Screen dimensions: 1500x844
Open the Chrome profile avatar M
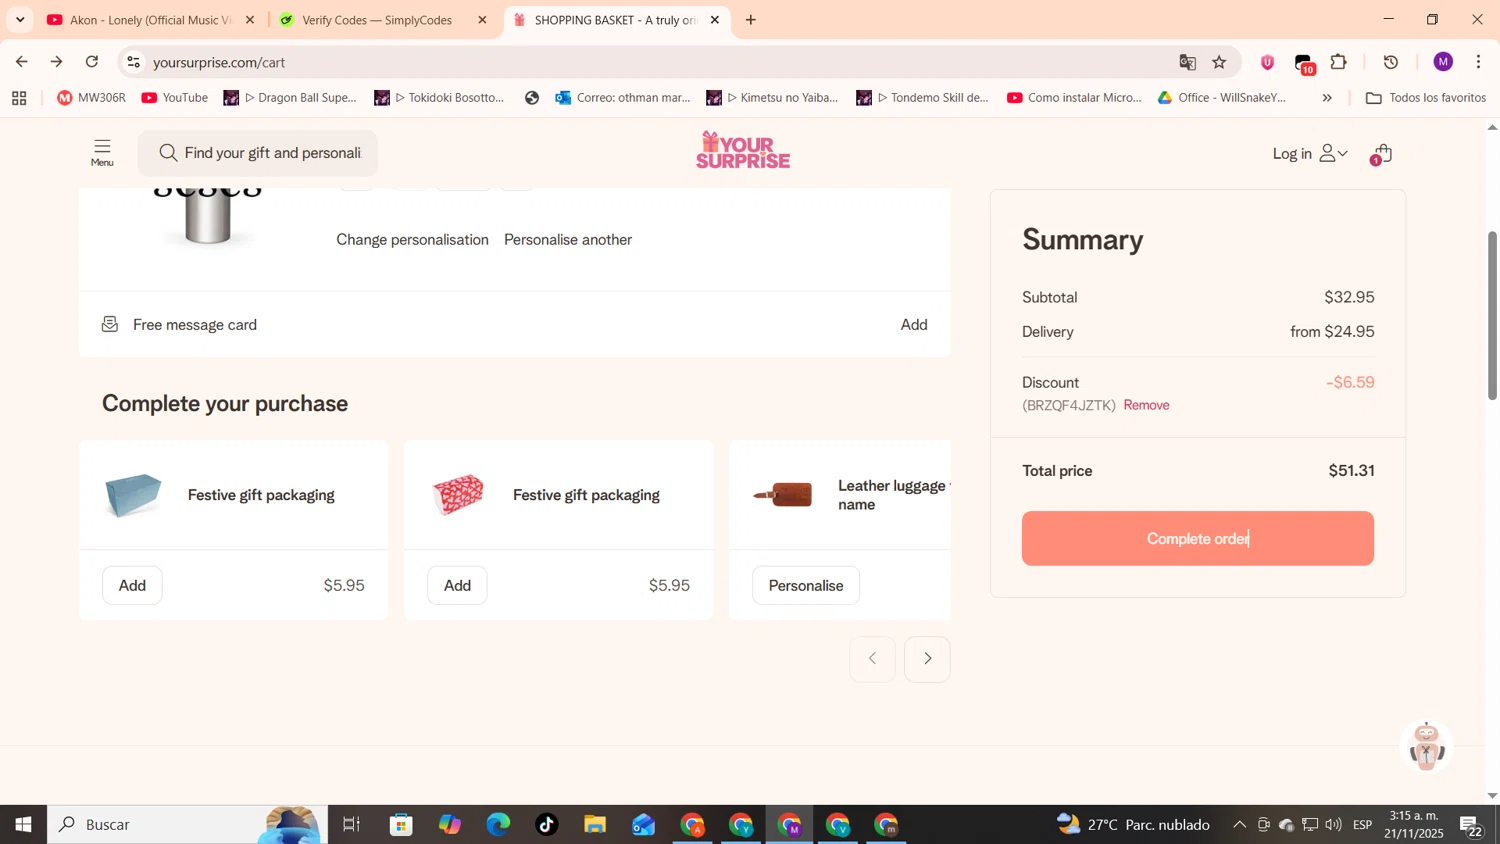coord(1443,62)
